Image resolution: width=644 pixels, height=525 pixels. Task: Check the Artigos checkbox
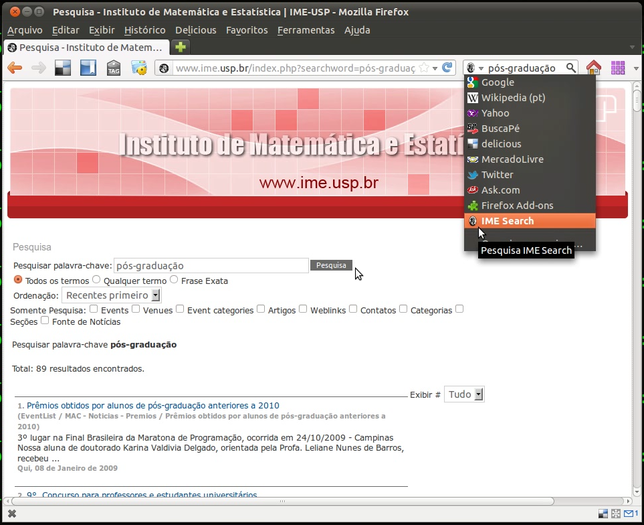(x=261, y=309)
